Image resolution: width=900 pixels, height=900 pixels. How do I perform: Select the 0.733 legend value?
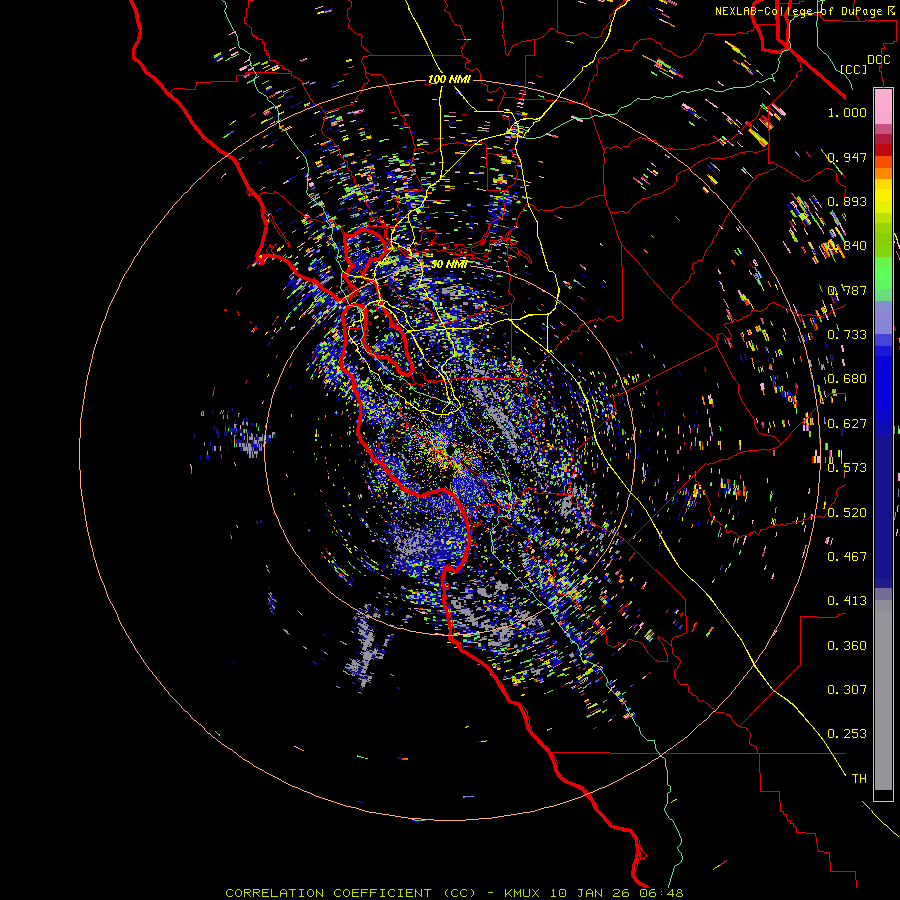(x=847, y=335)
